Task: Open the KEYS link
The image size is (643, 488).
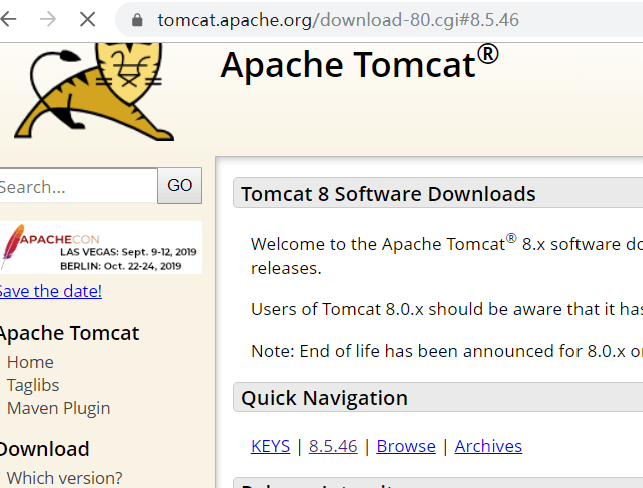Action: (270, 446)
